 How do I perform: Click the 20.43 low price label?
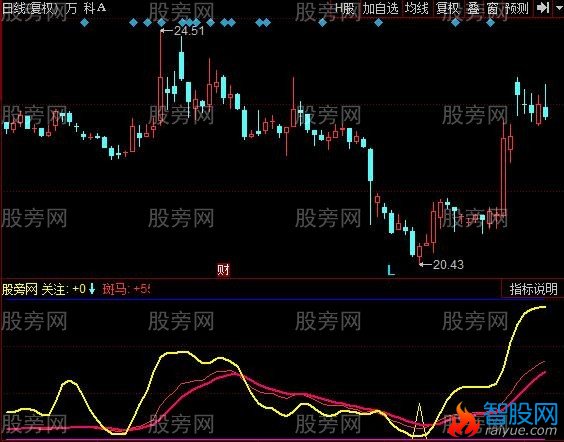pyautogui.click(x=448, y=265)
